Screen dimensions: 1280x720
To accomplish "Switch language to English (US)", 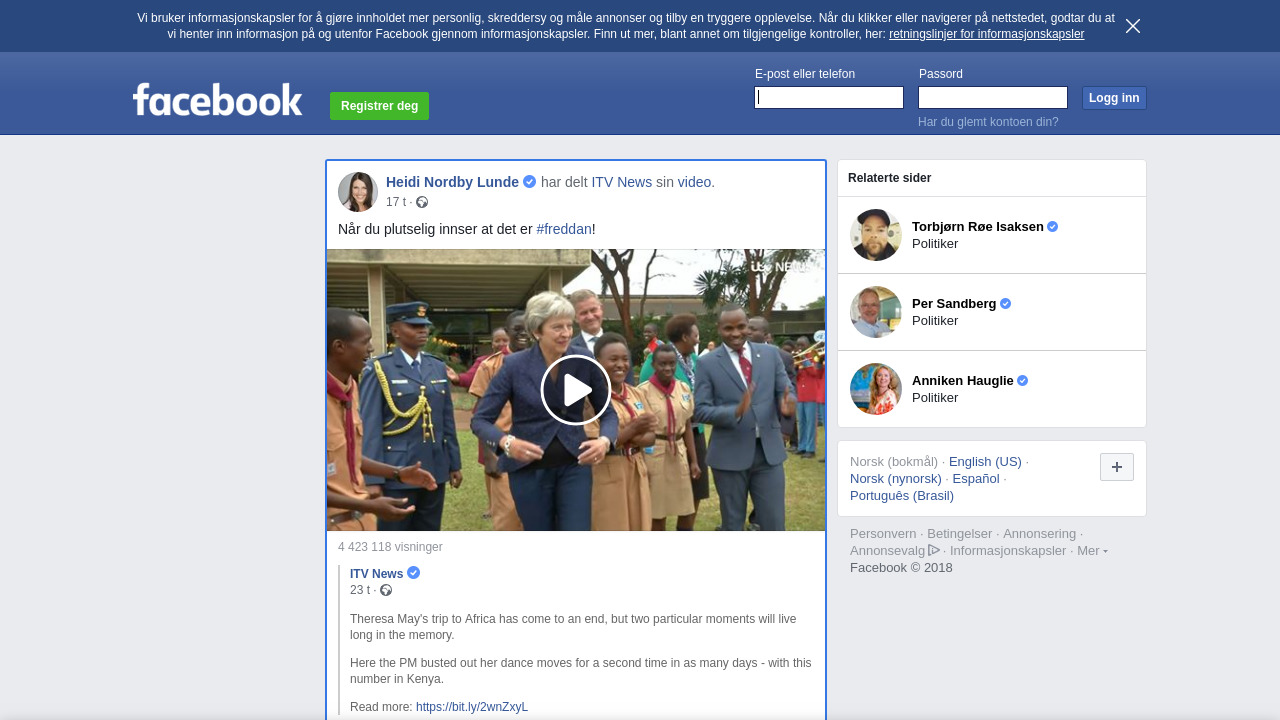I will [985, 462].
